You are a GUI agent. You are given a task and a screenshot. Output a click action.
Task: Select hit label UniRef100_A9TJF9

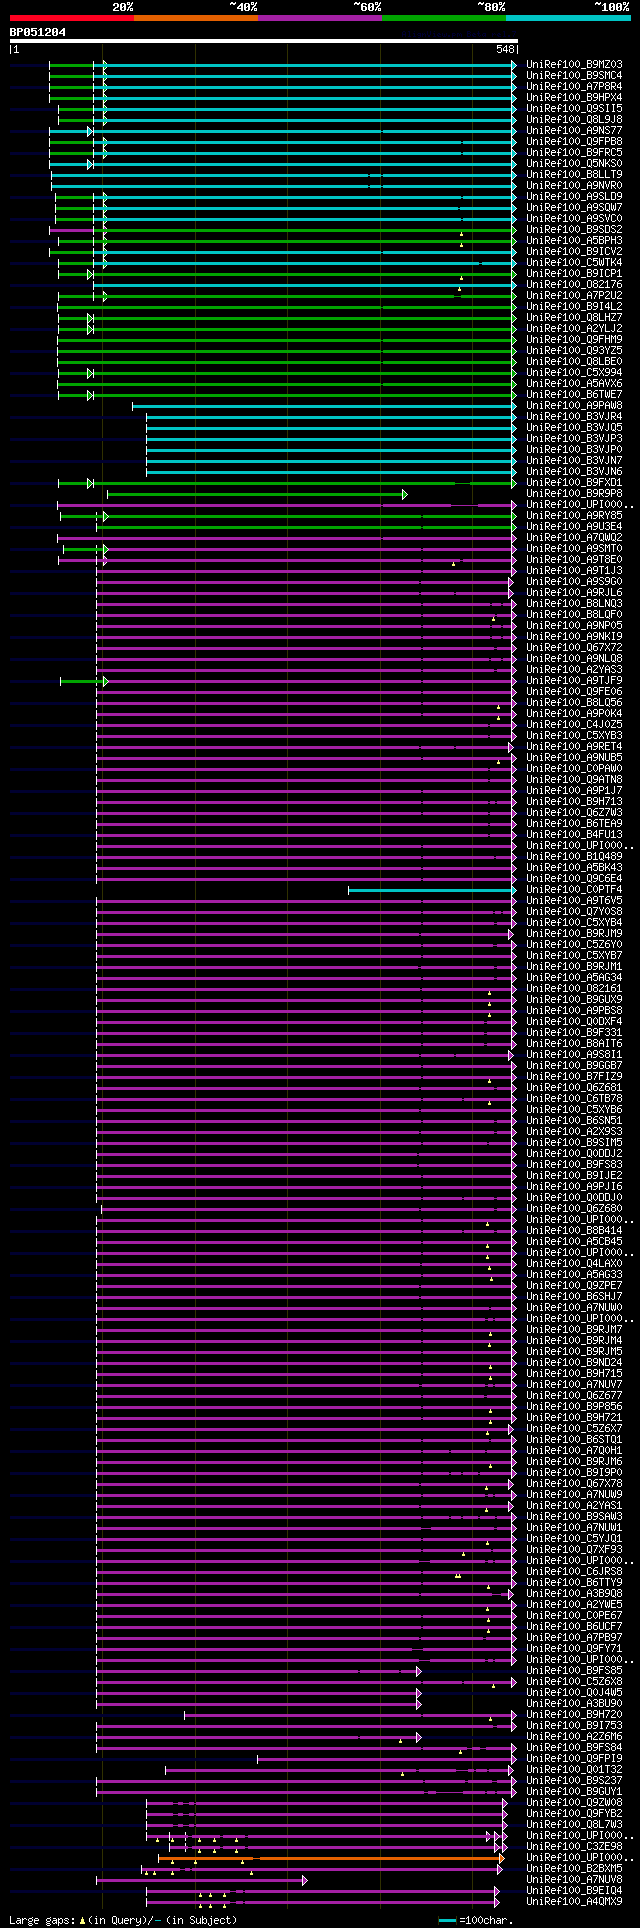point(574,680)
